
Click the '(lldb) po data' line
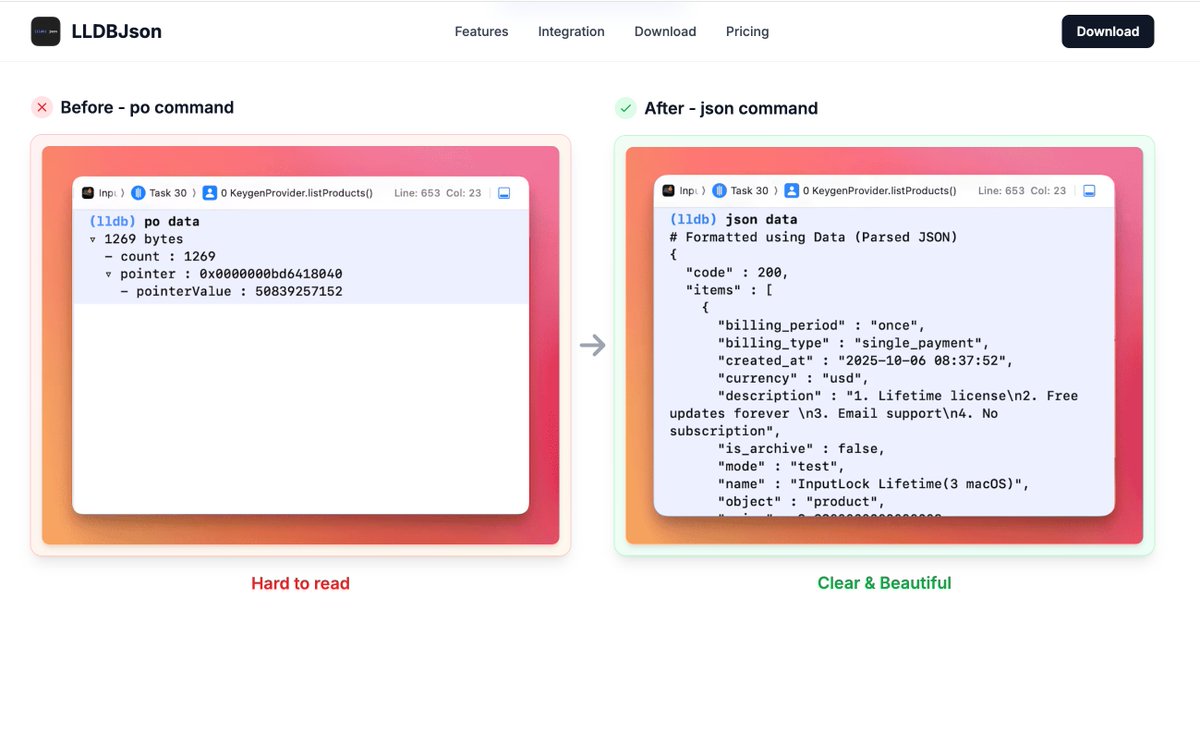[144, 221]
